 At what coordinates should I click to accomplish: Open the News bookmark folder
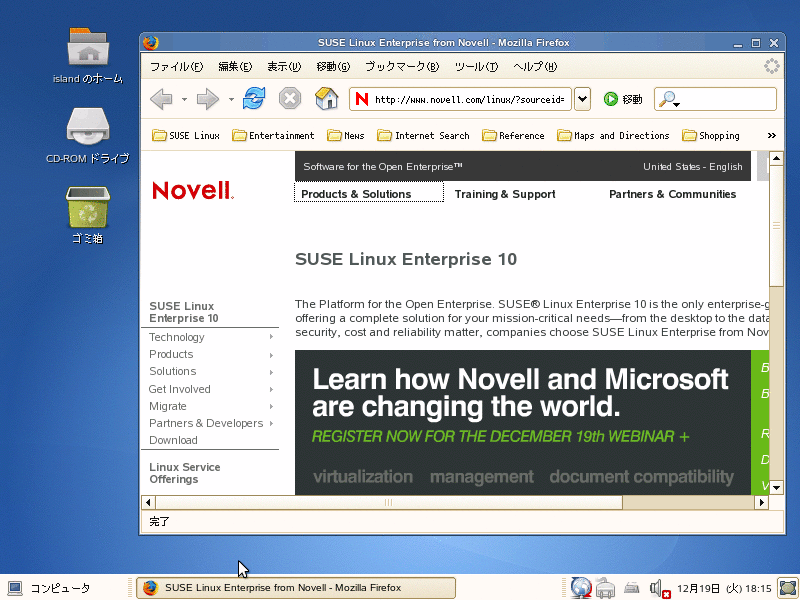click(346, 135)
